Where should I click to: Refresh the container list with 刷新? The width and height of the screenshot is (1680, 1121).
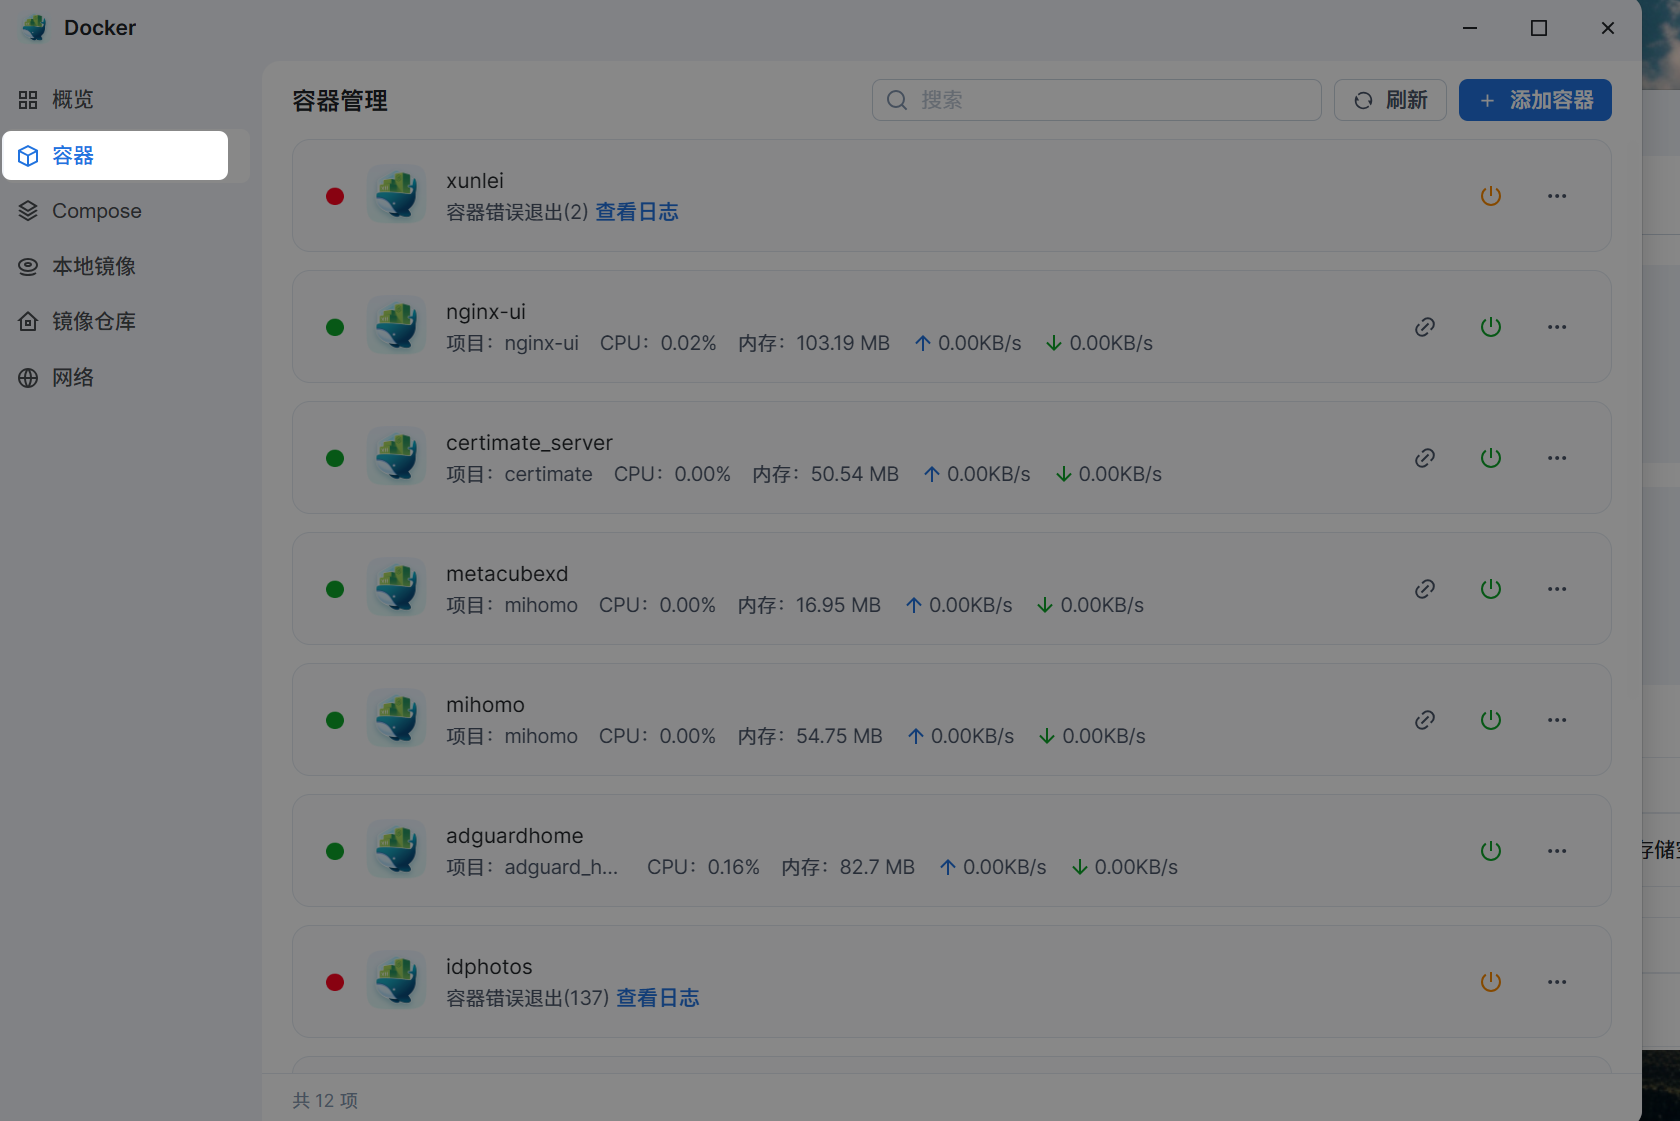point(1390,100)
